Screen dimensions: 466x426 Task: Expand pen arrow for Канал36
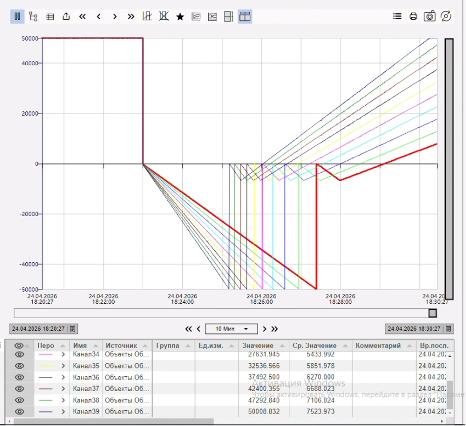coord(63,377)
